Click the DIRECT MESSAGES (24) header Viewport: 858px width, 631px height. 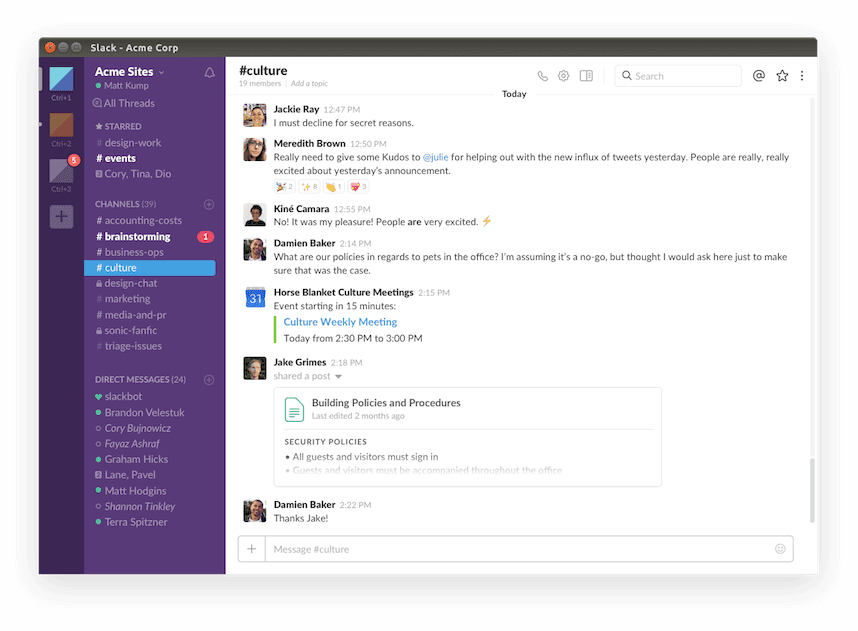click(140, 379)
